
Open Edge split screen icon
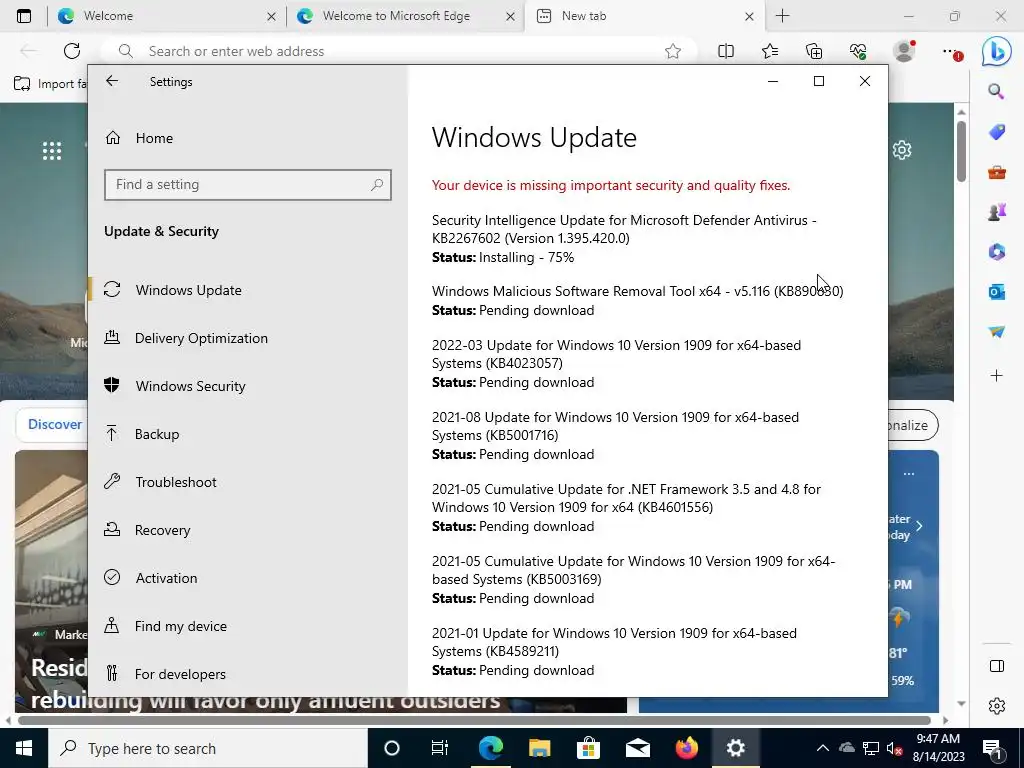click(726, 51)
